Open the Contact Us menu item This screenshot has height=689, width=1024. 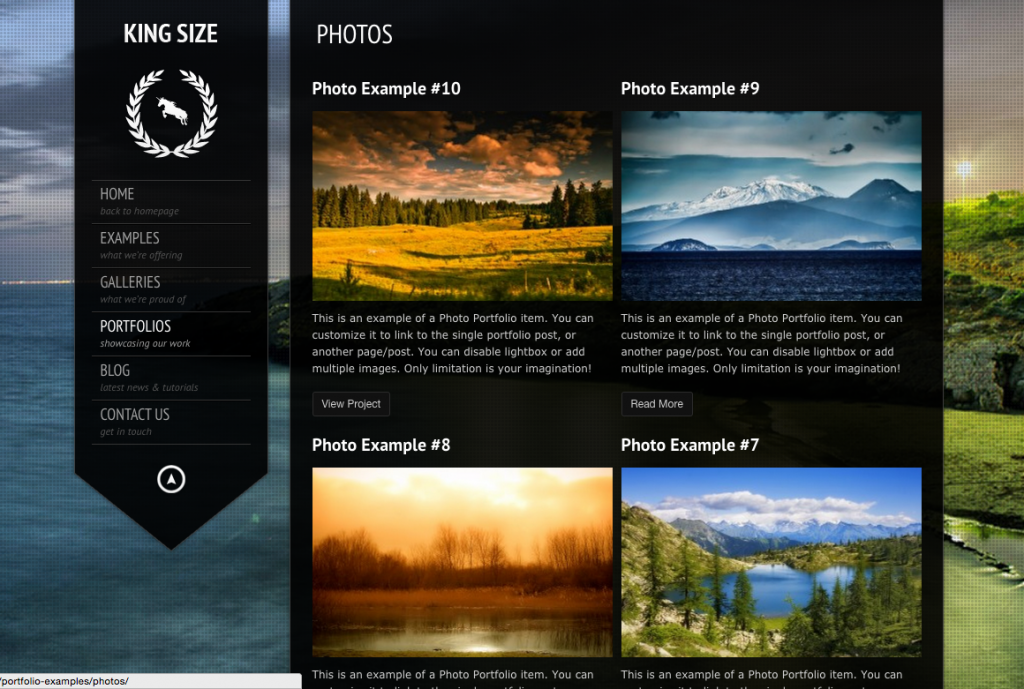[135, 414]
